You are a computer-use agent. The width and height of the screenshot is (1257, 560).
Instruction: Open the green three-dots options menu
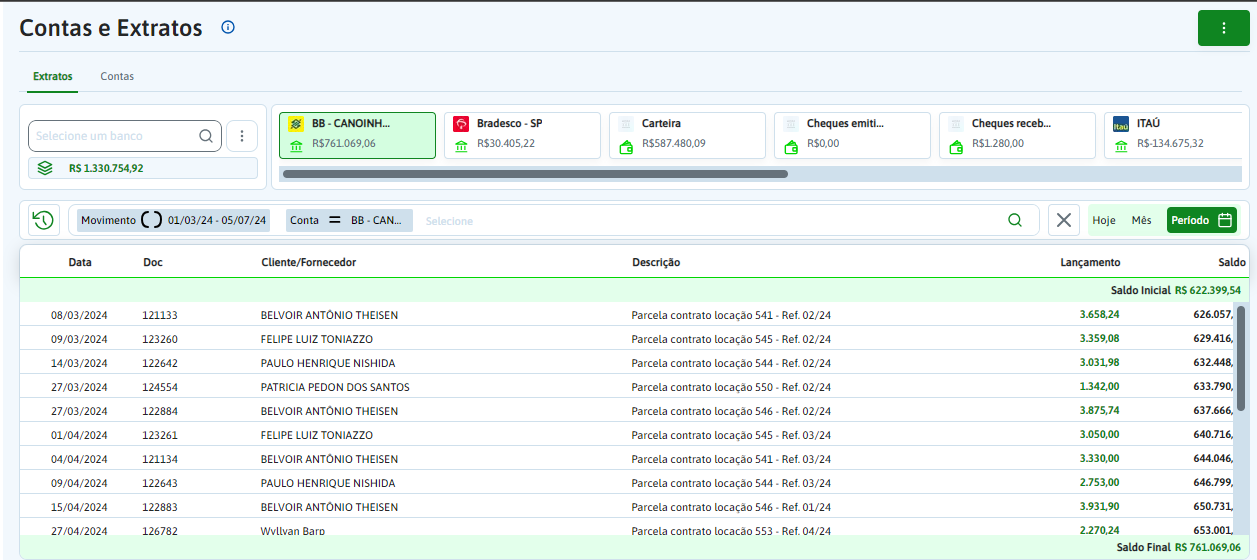(x=1223, y=28)
